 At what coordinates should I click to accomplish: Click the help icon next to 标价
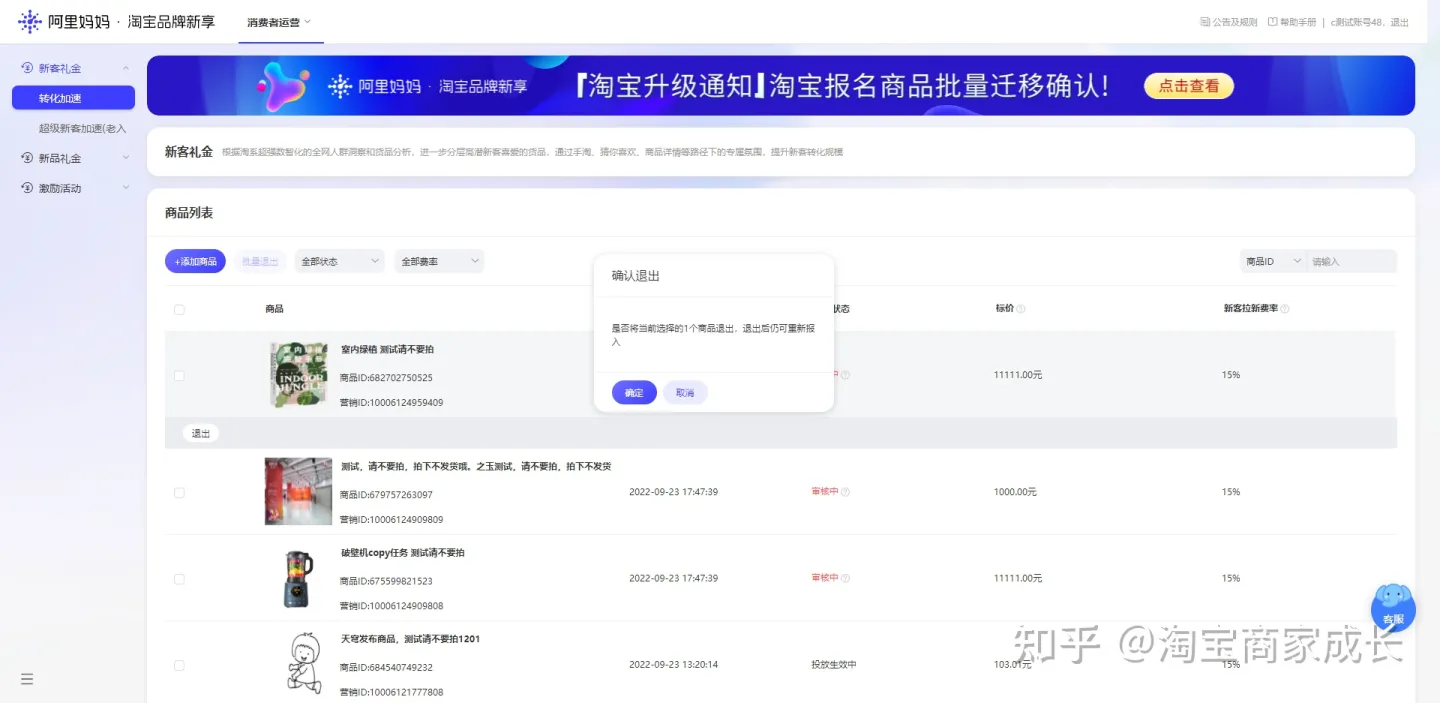[1021, 309]
